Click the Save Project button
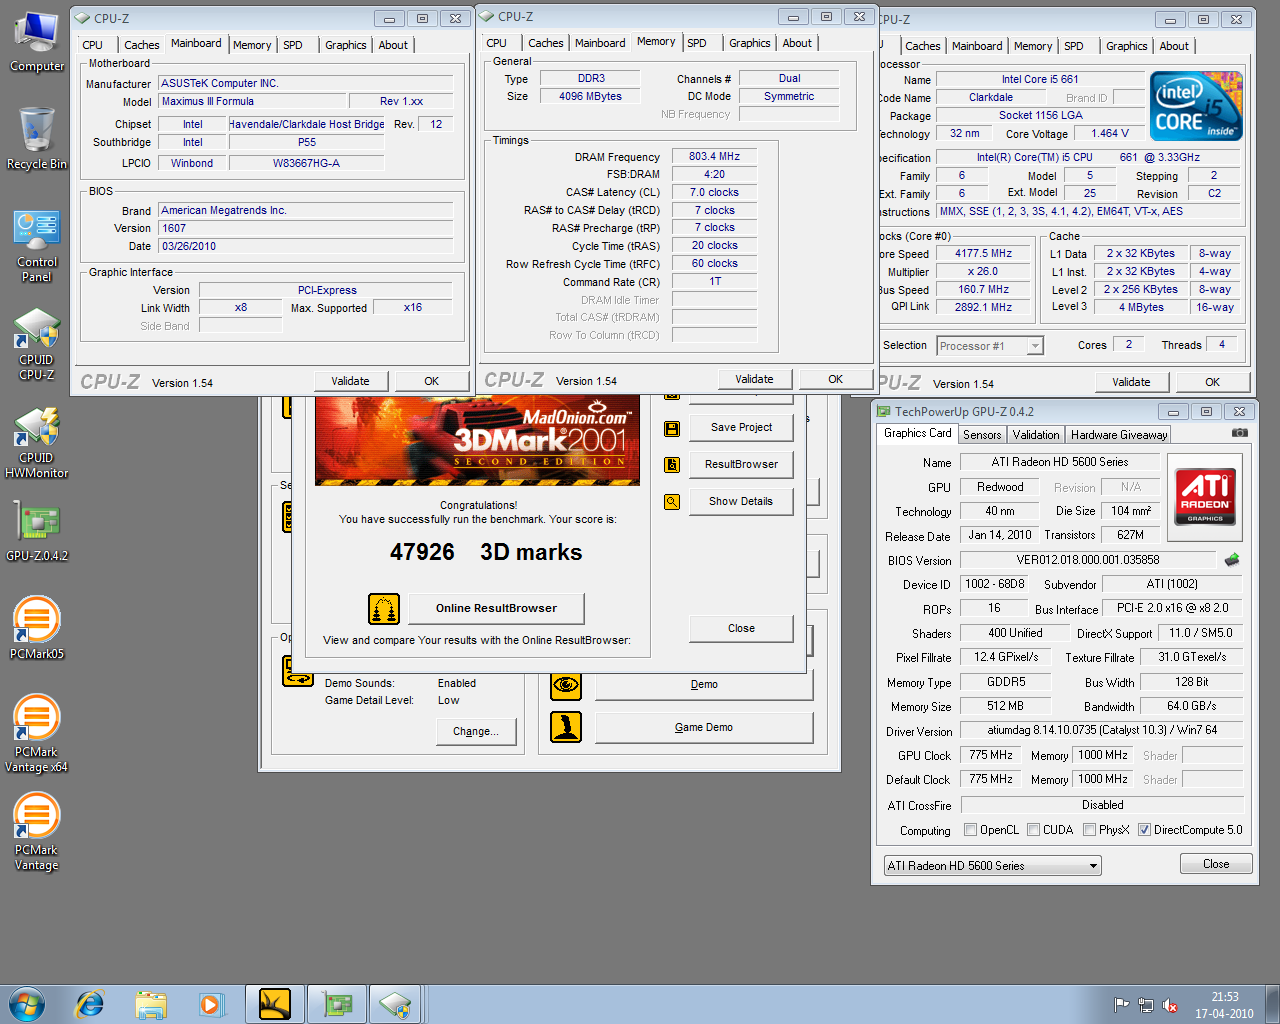 pos(741,427)
